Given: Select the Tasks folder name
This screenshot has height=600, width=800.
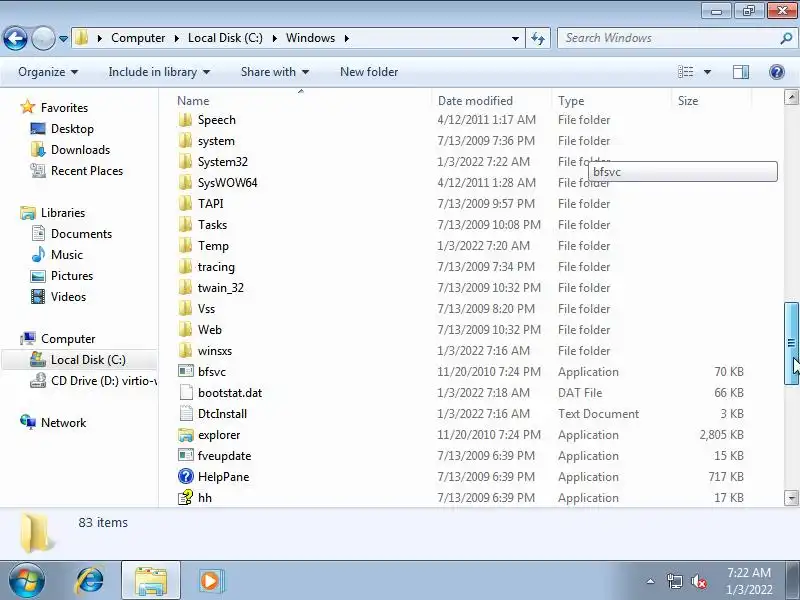Looking at the screenshot, I should click(x=212, y=225).
